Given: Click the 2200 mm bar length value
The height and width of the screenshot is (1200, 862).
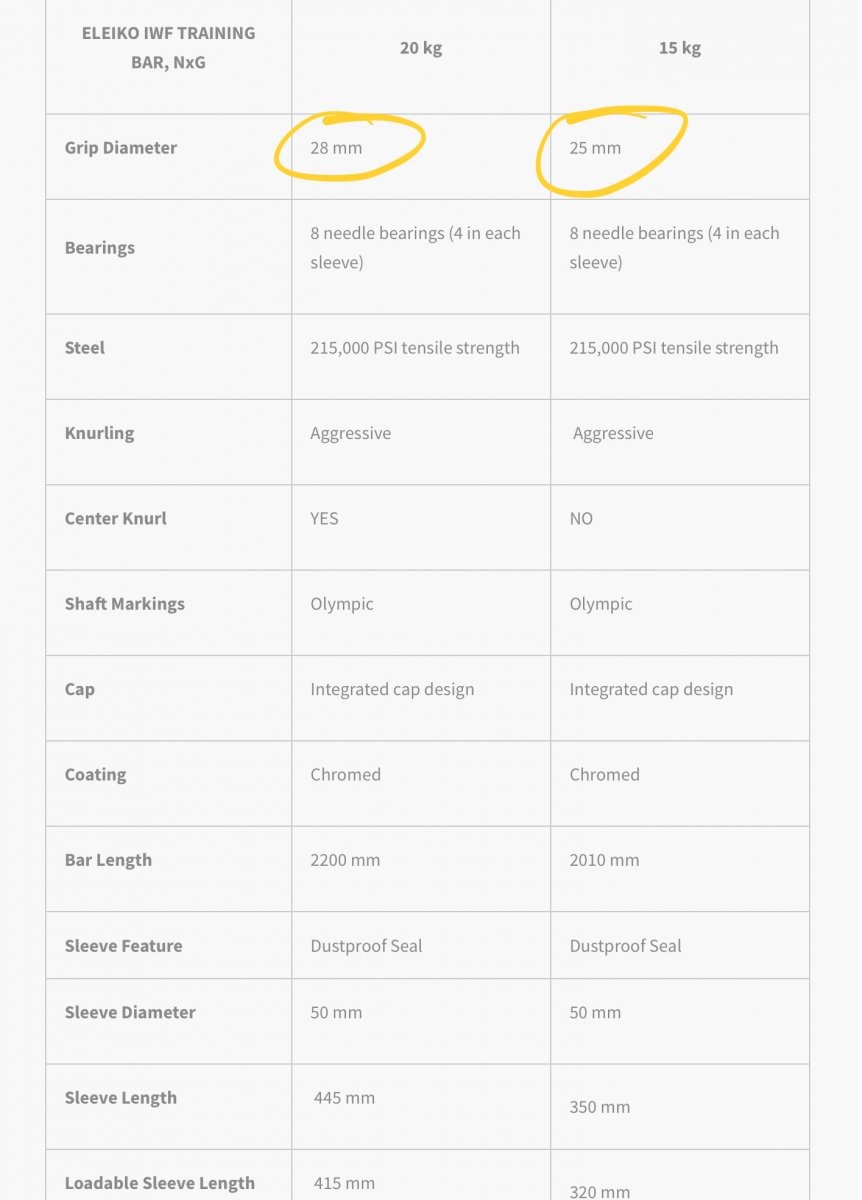Looking at the screenshot, I should [345, 860].
